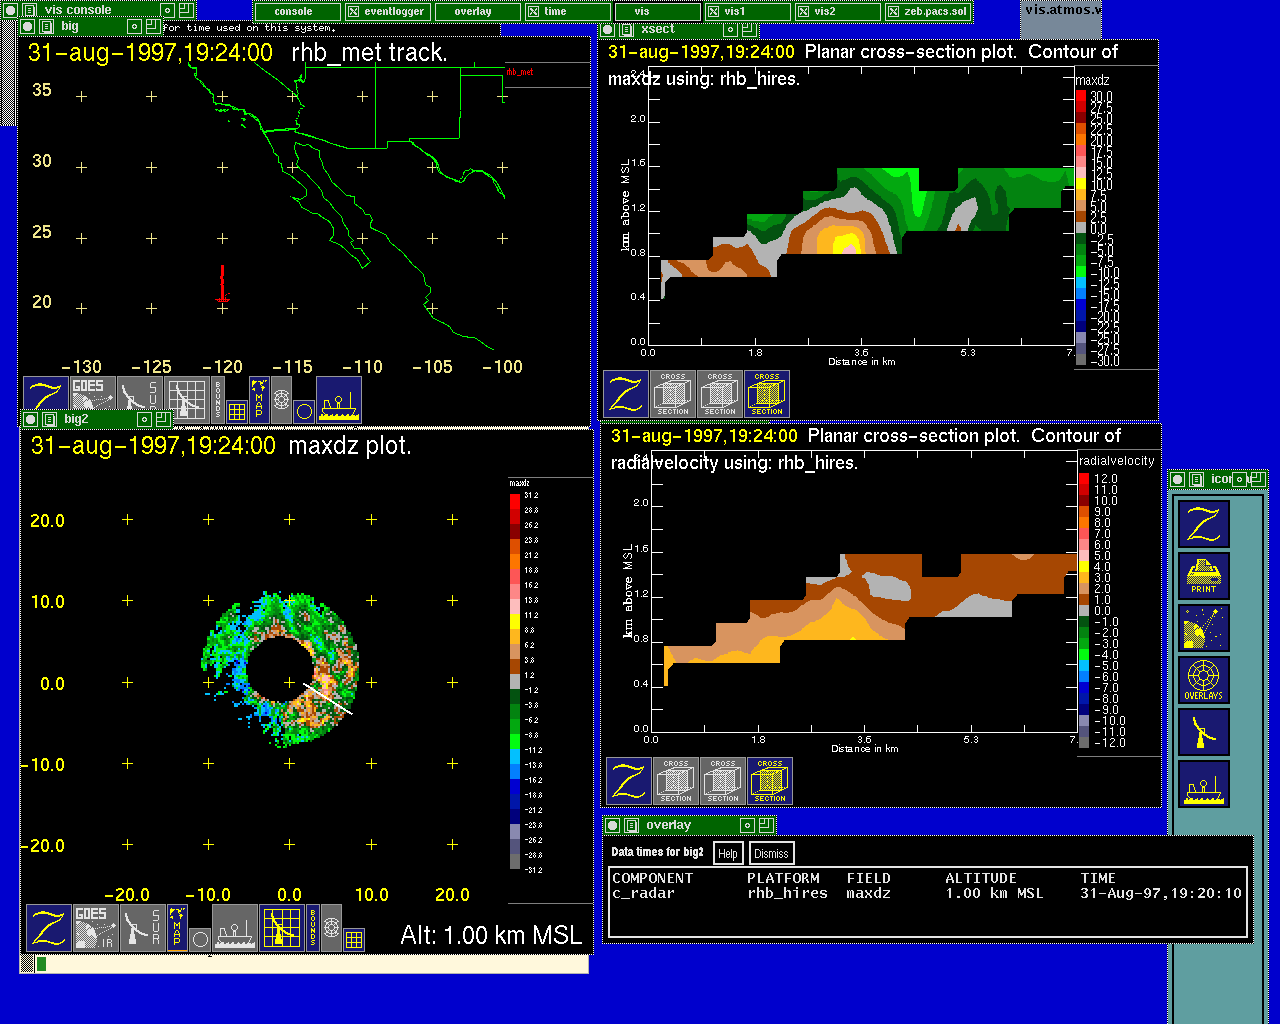This screenshot has height=1024, width=1280.
Task: Select the SUR radar icon in maxdz plot toolbar
Action: [142, 927]
